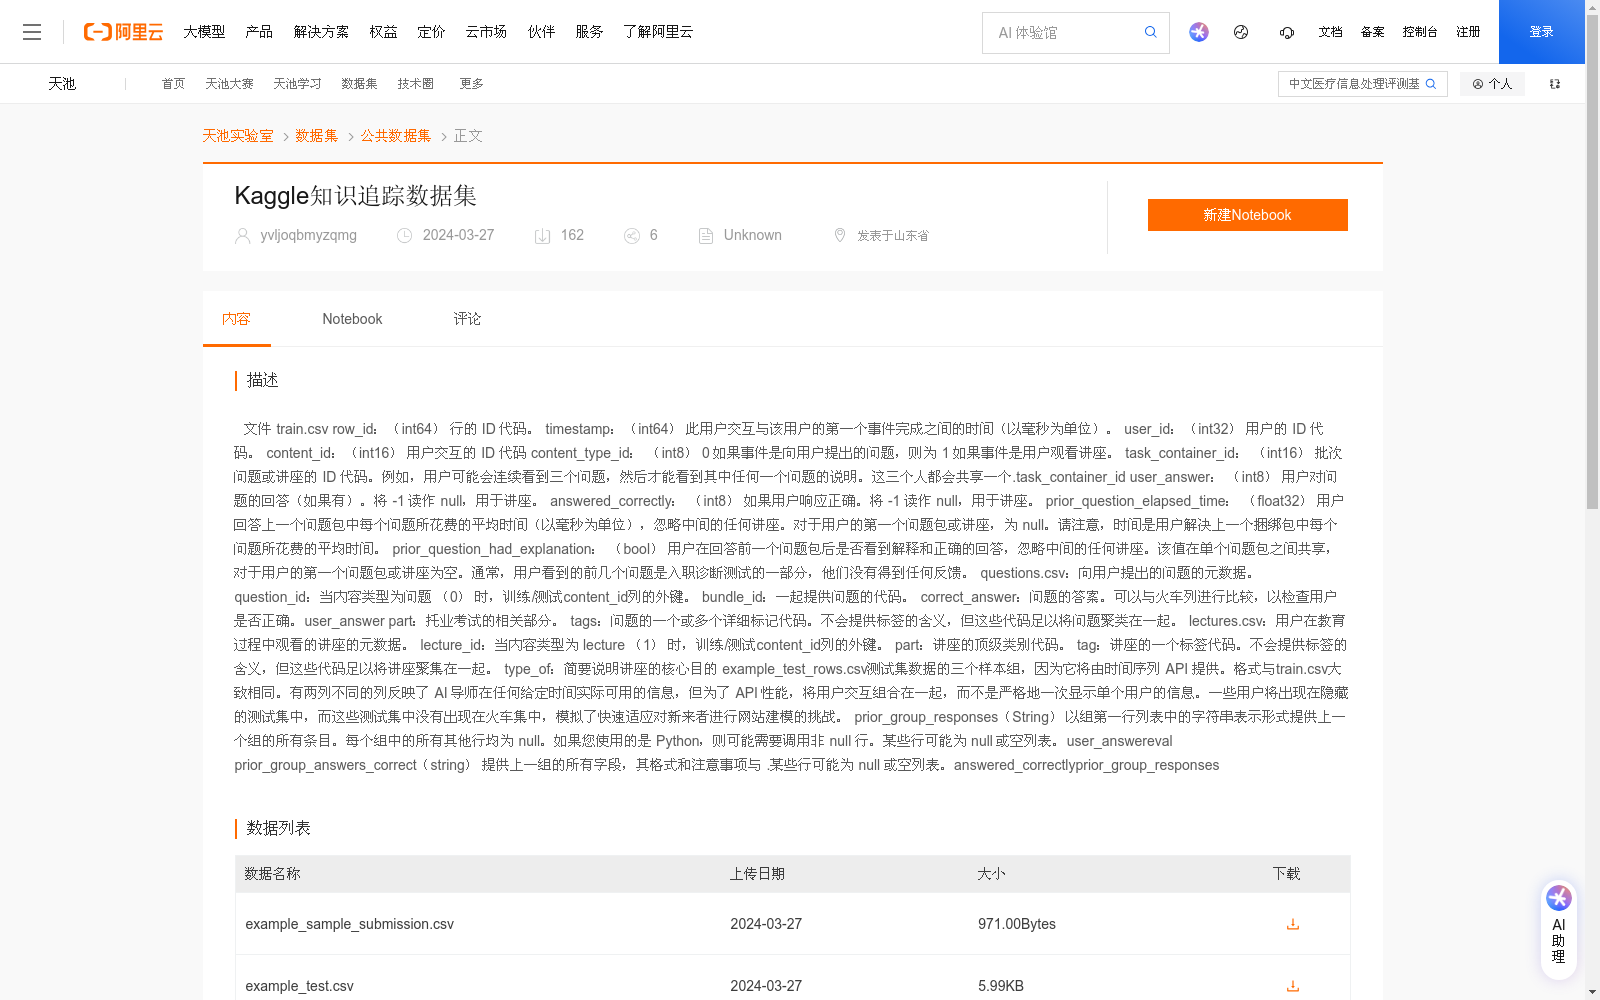The image size is (1600, 1000).
Task: Open 首页 in Tianchi navigation
Action: coord(173,84)
